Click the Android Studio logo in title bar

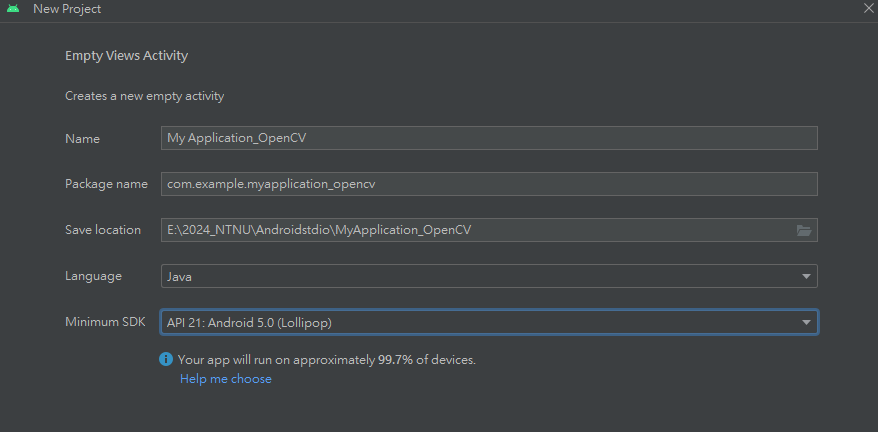point(13,9)
